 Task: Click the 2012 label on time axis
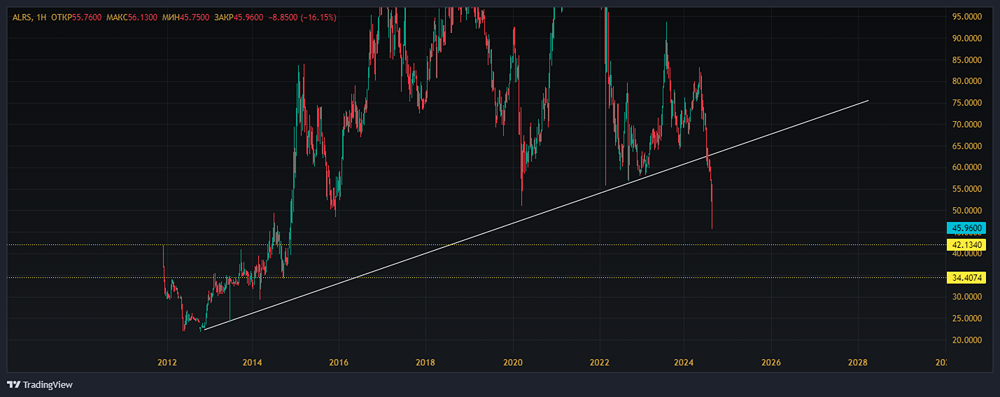167,363
